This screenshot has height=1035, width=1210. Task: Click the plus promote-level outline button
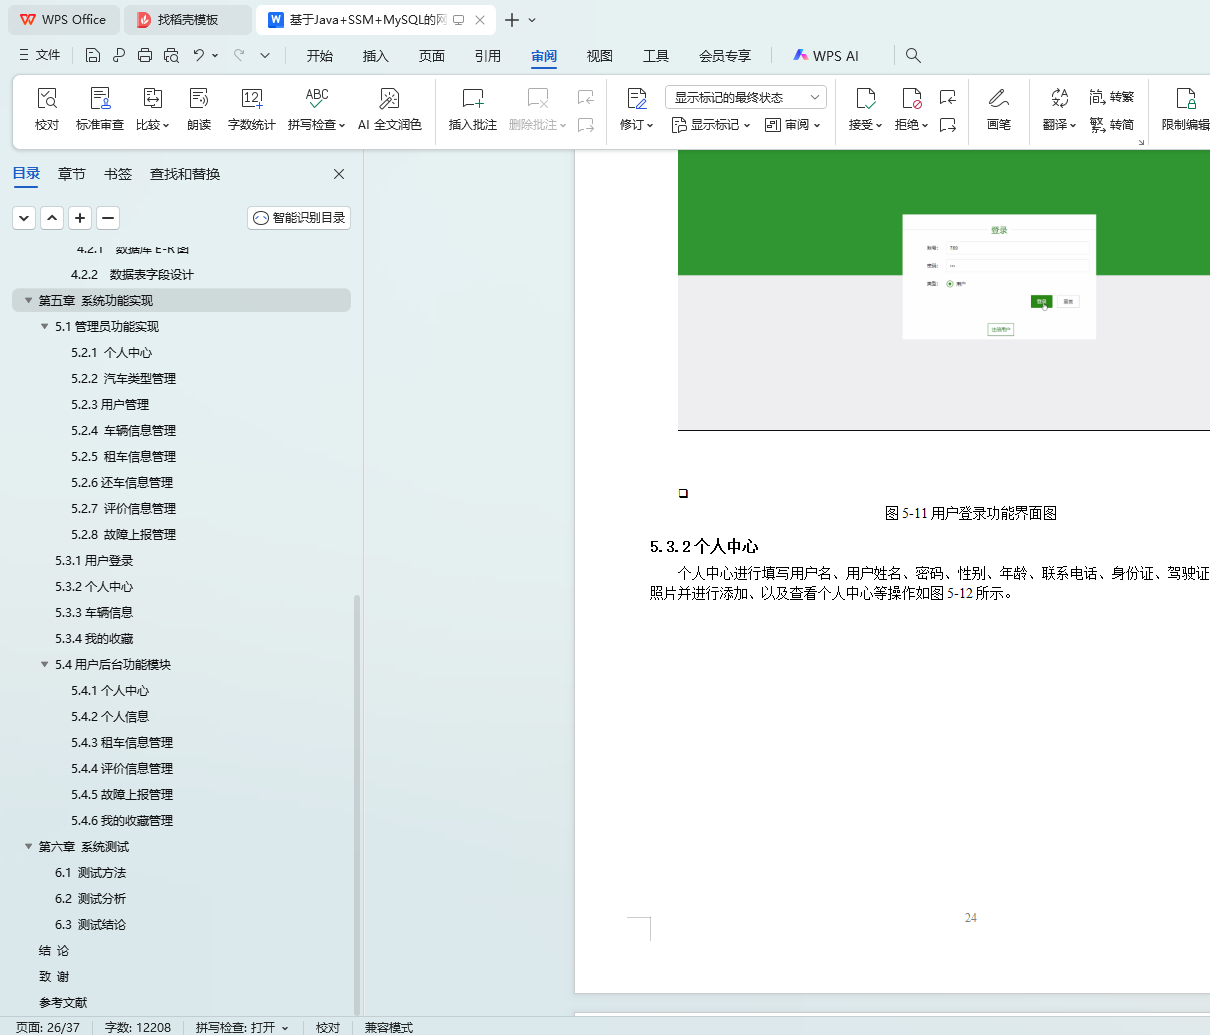tap(80, 218)
